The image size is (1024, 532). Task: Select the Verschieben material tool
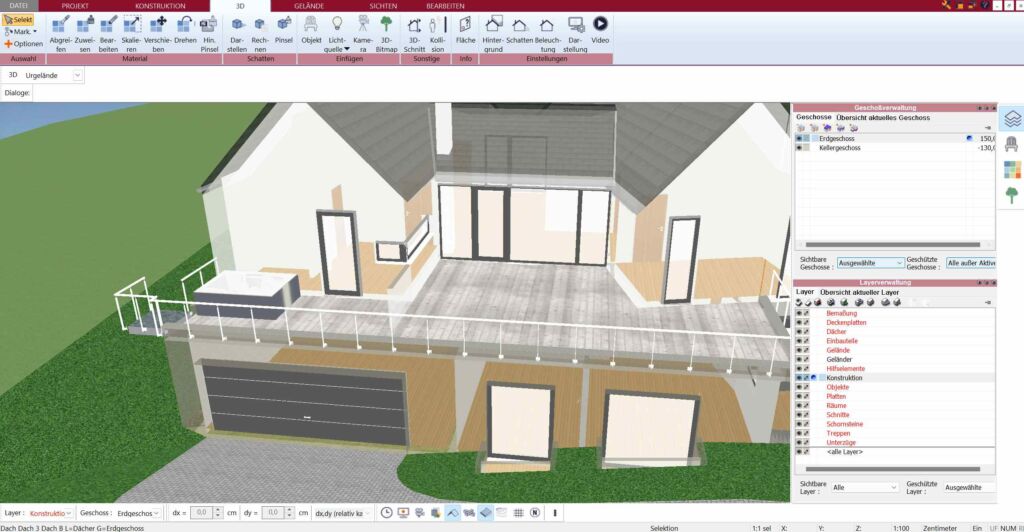point(158,34)
